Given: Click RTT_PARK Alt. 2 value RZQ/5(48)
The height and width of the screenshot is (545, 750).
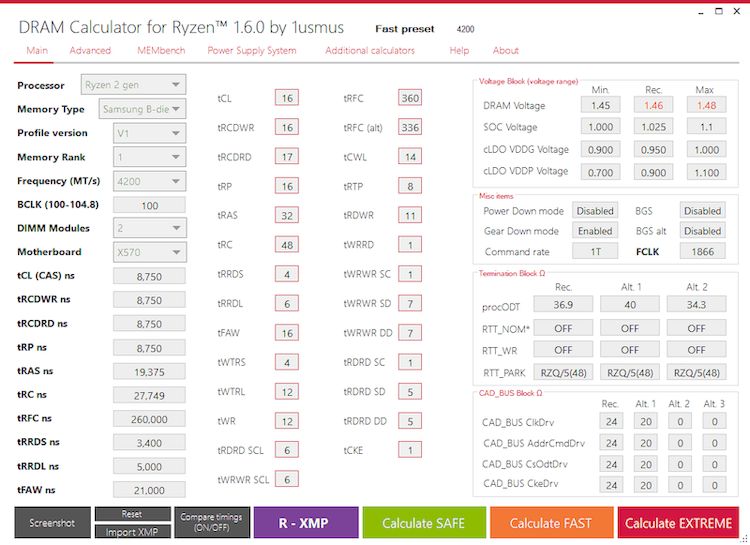Looking at the screenshot, I should coord(696,372).
